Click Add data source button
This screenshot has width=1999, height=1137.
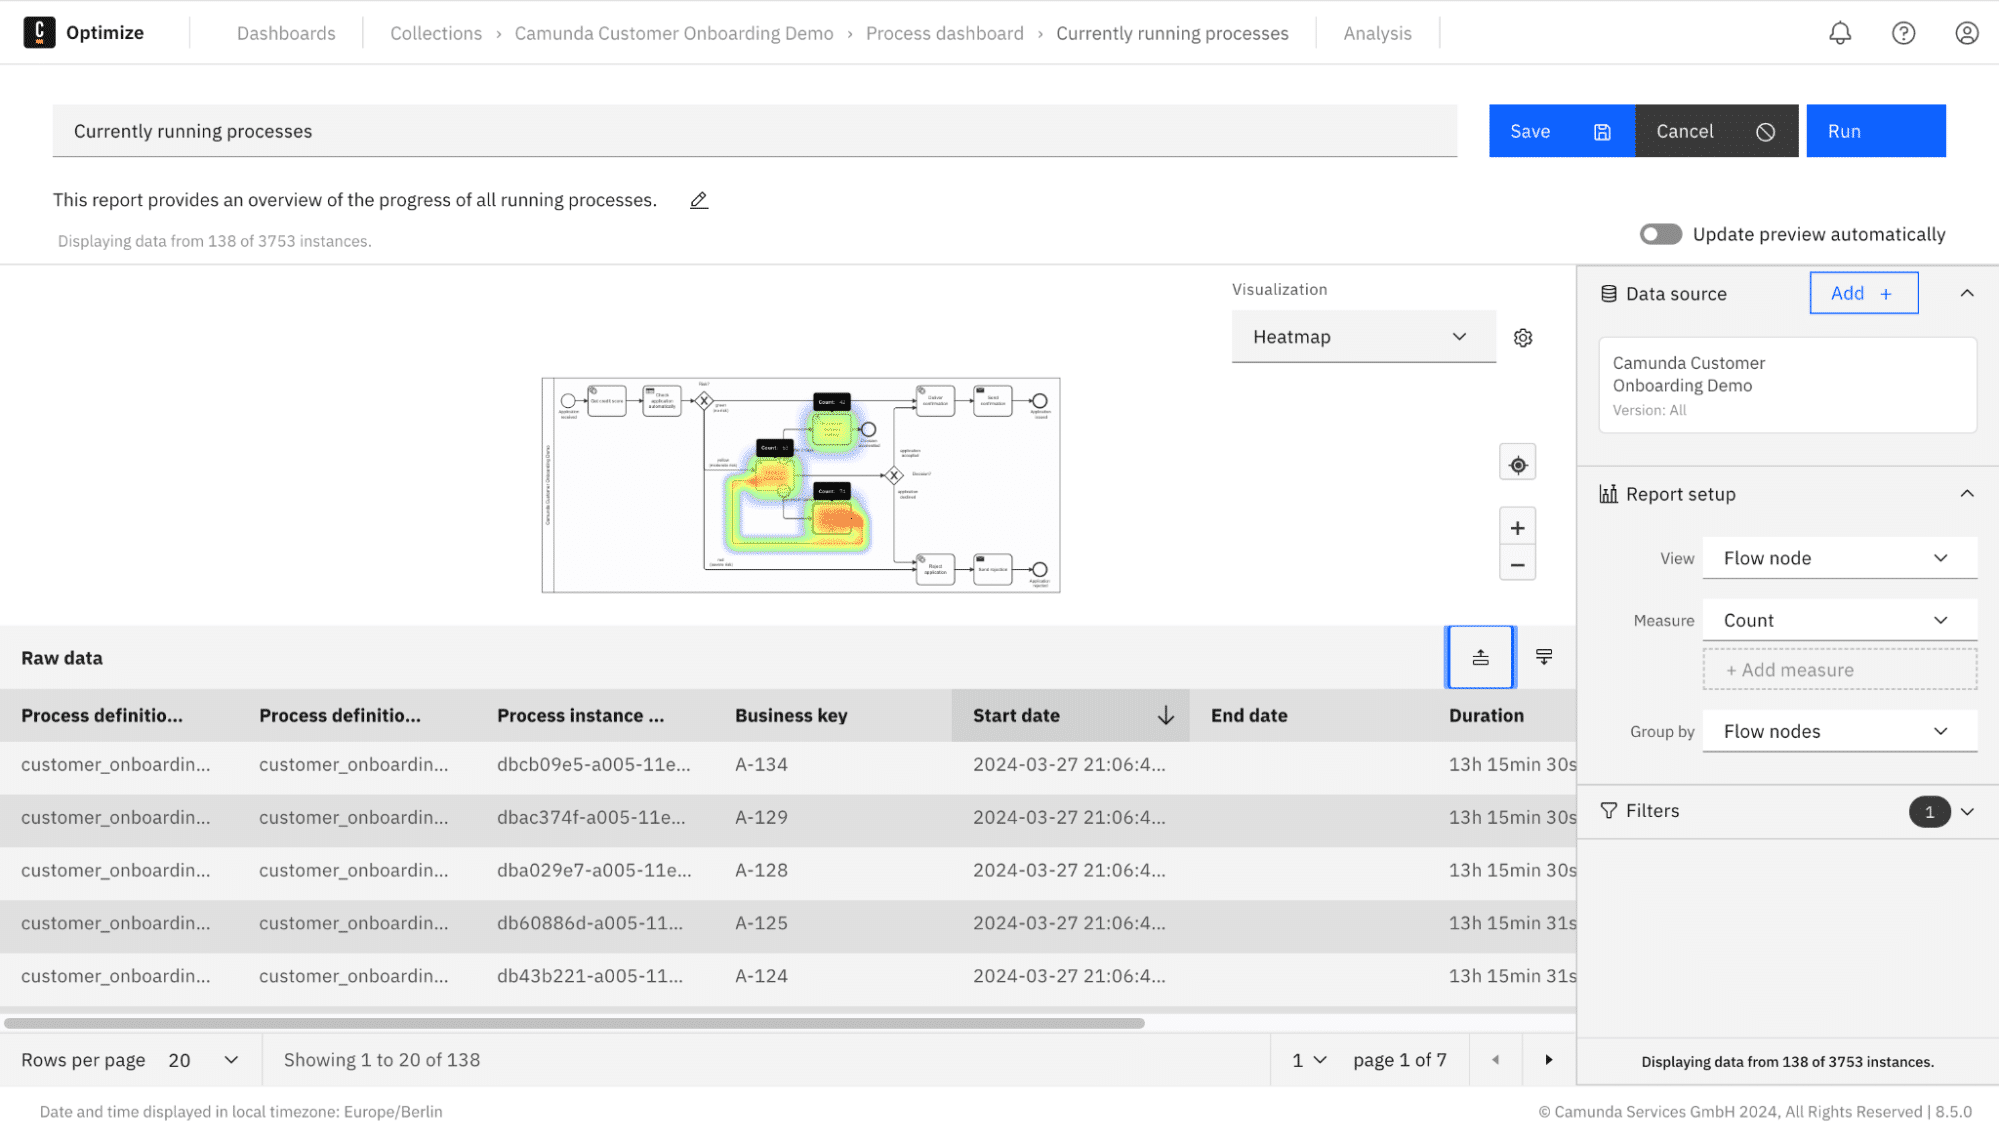(1863, 293)
